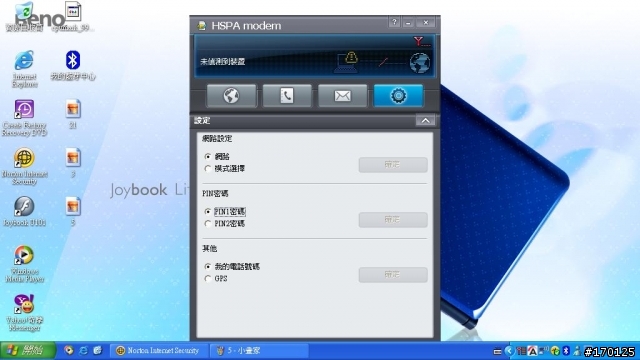This screenshot has width=640, height=360.
Task: Open Internet Explorer desktop icon
Action: coord(24,69)
